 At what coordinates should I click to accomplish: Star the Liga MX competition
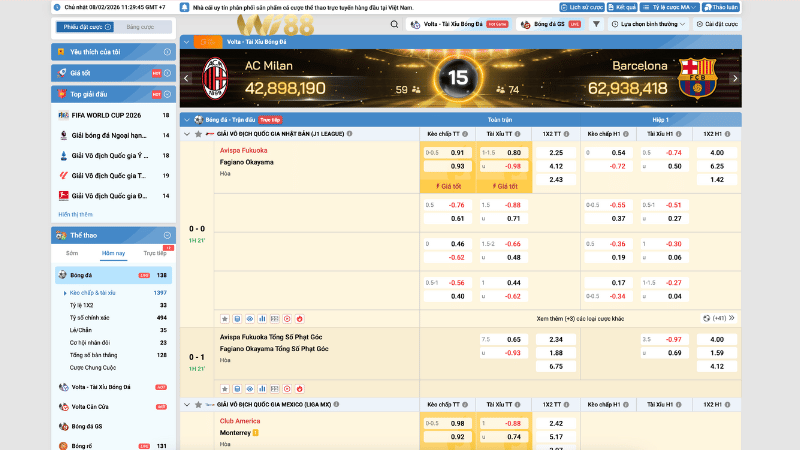(198, 405)
